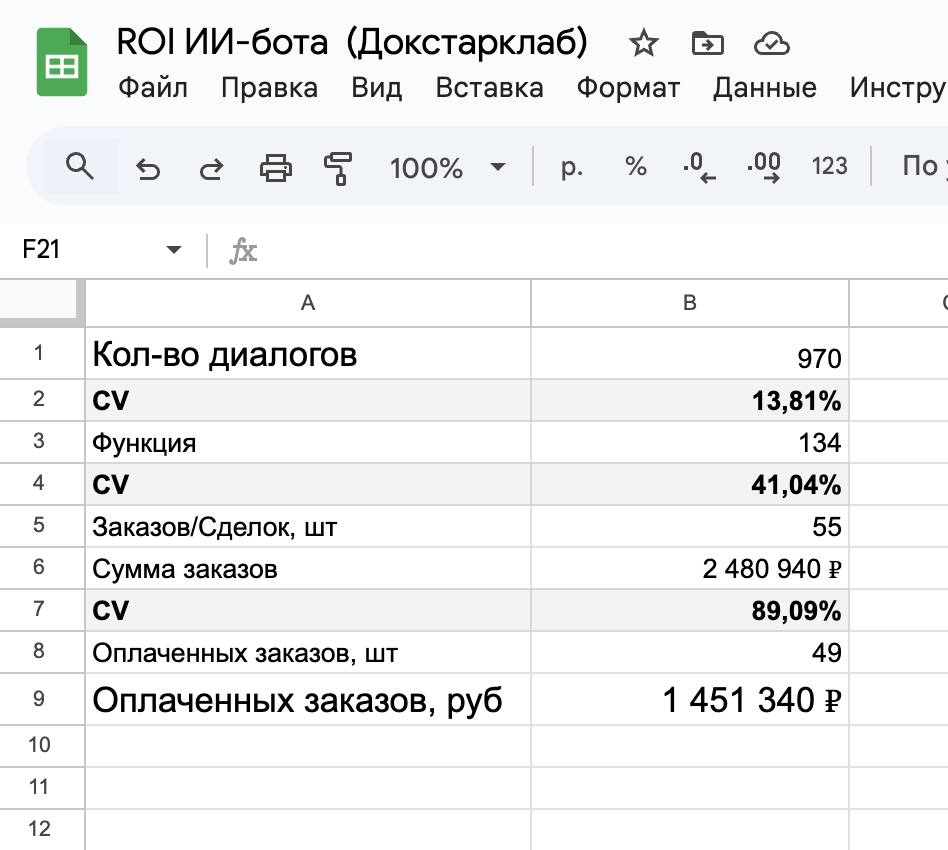948x850 pixels.
Task: Open more number formats via 123 icon
Action: pyautogui.click(x=829, y=167)
